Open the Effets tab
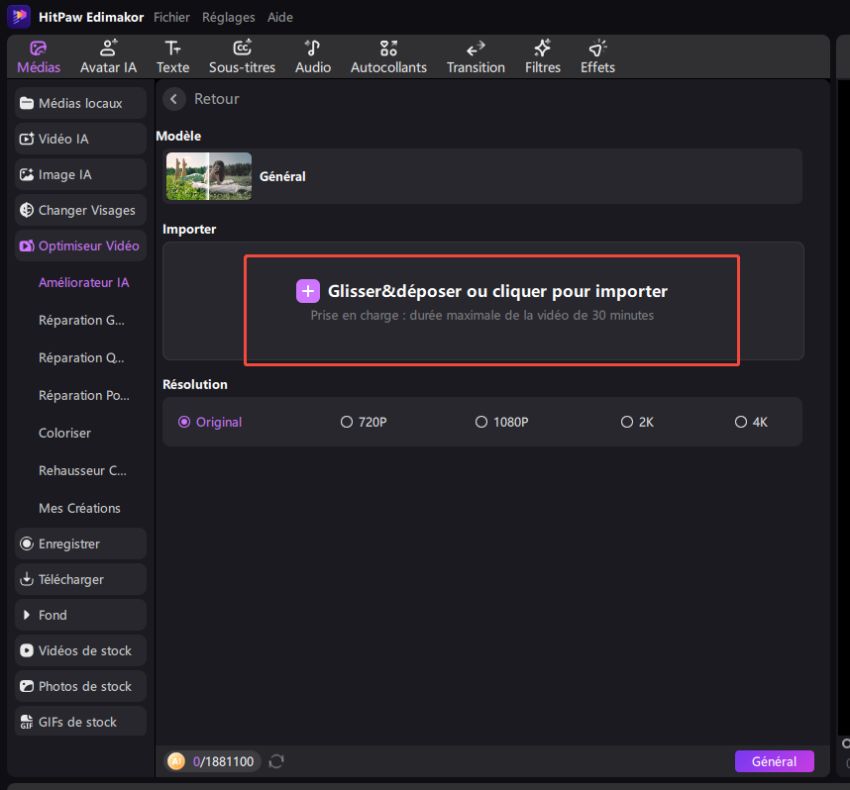This screenshot has height=790, width=850. (x=597, y=57)
